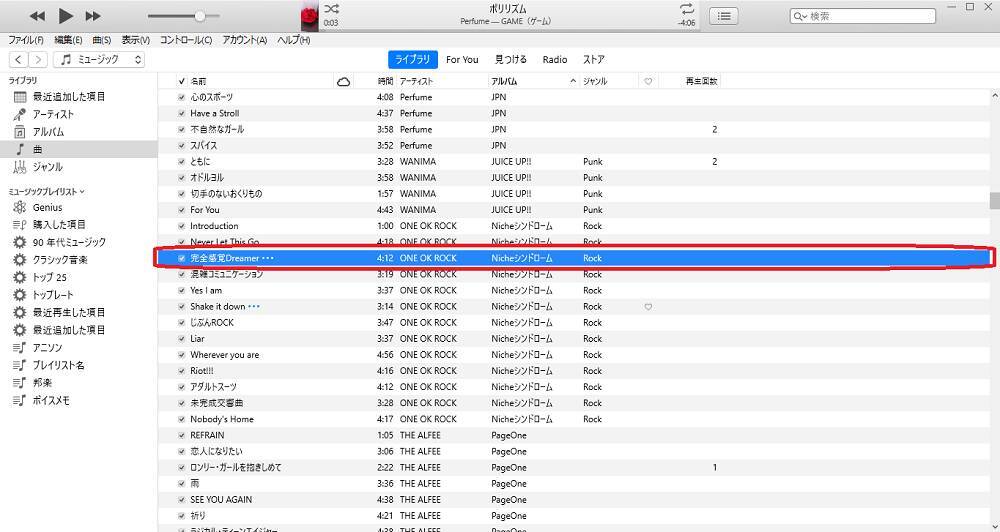Uncheck the checkbox for Have a Stroll

click(x=181, y=113)
